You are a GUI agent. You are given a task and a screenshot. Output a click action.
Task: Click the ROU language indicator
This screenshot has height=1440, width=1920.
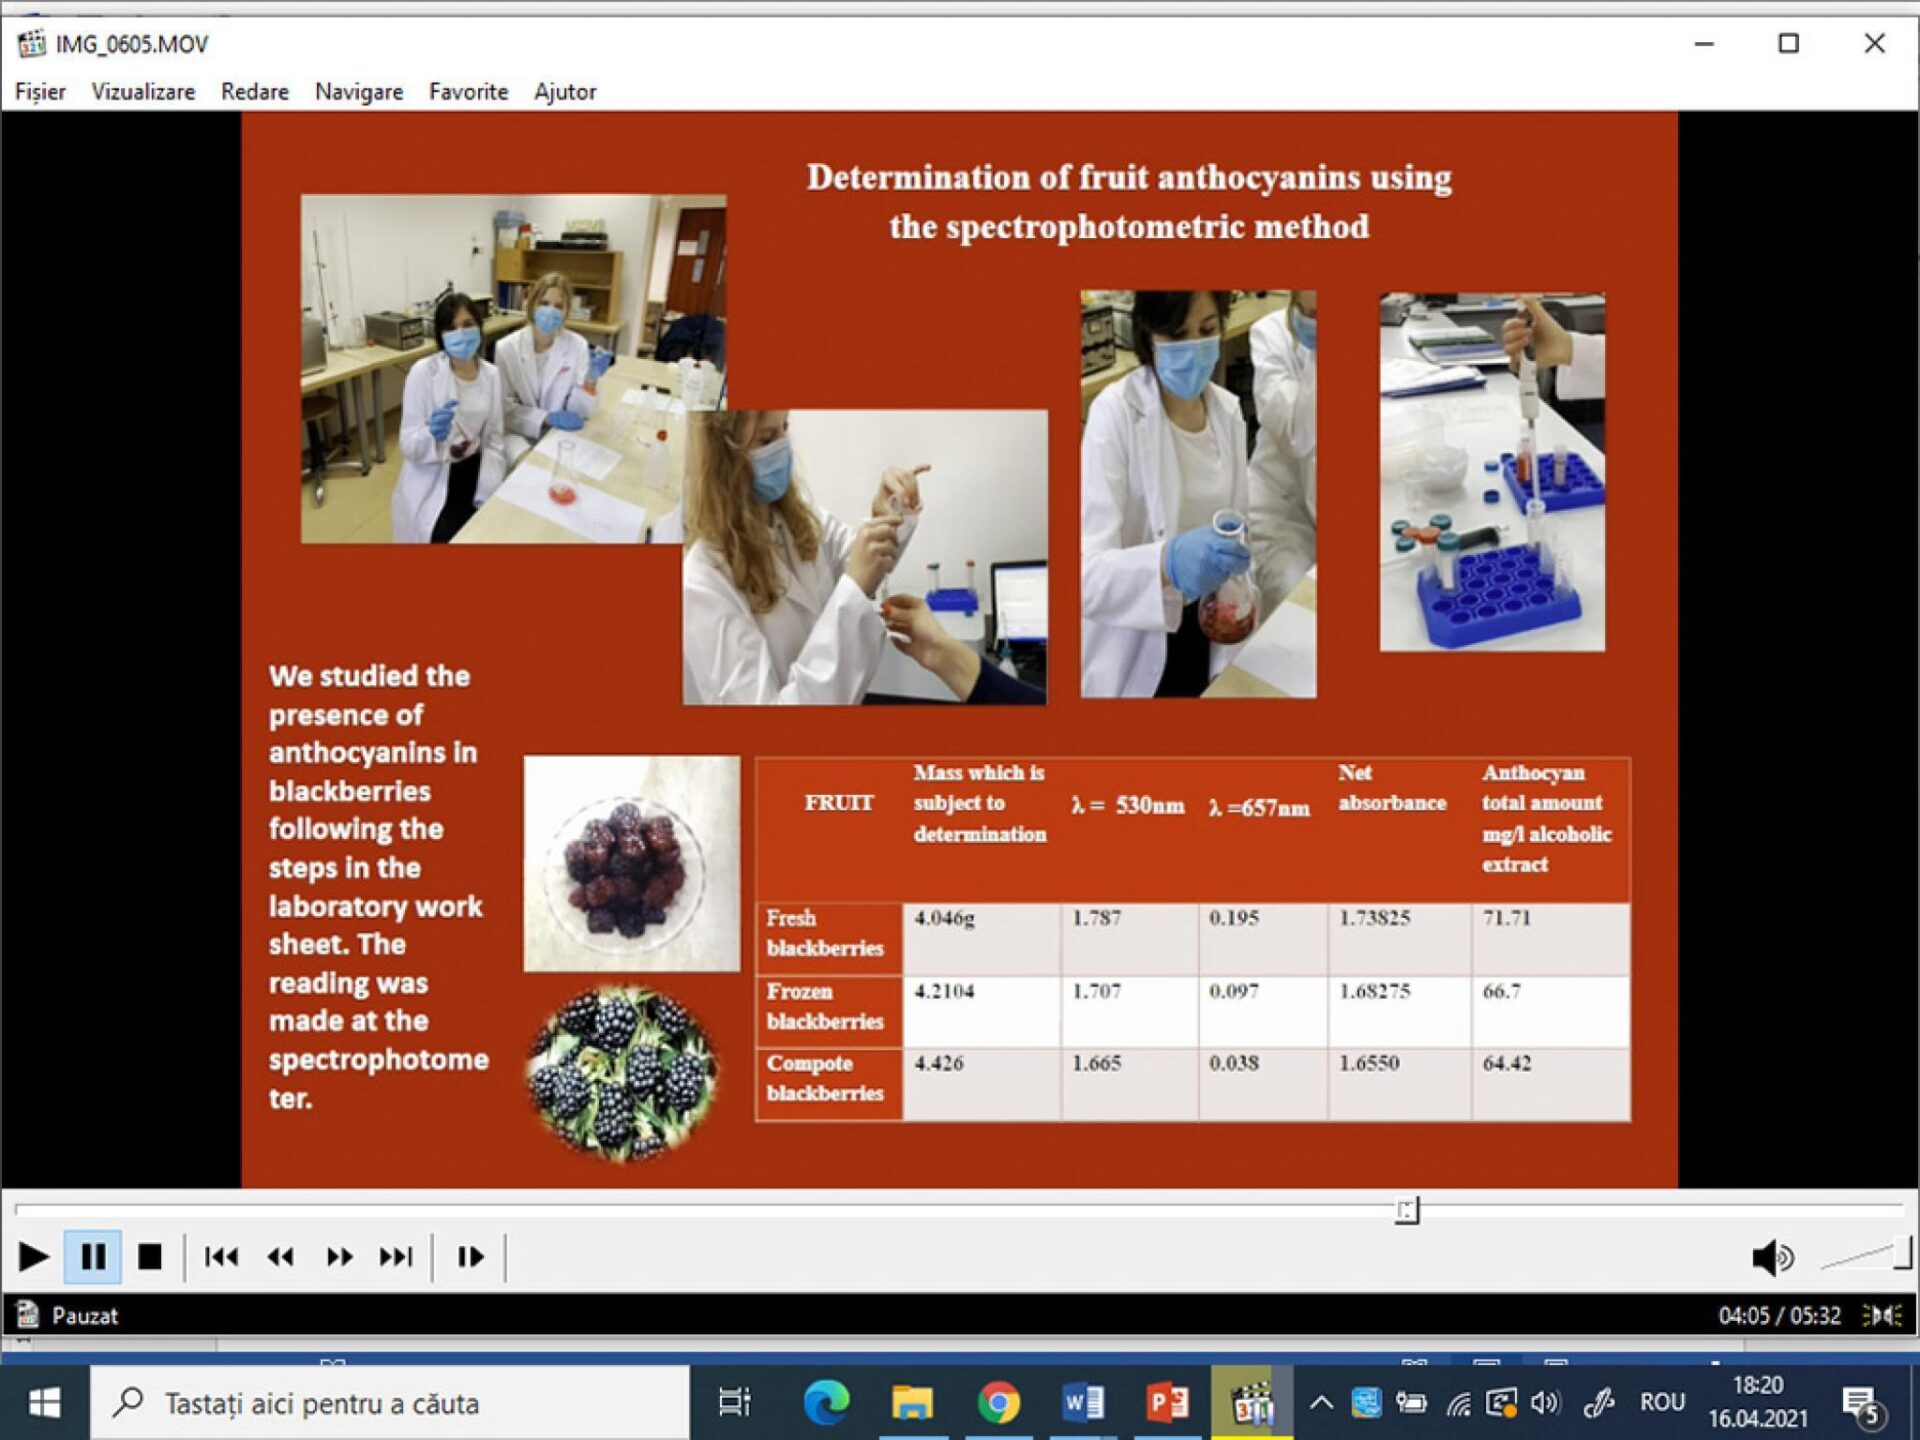1663,1403
